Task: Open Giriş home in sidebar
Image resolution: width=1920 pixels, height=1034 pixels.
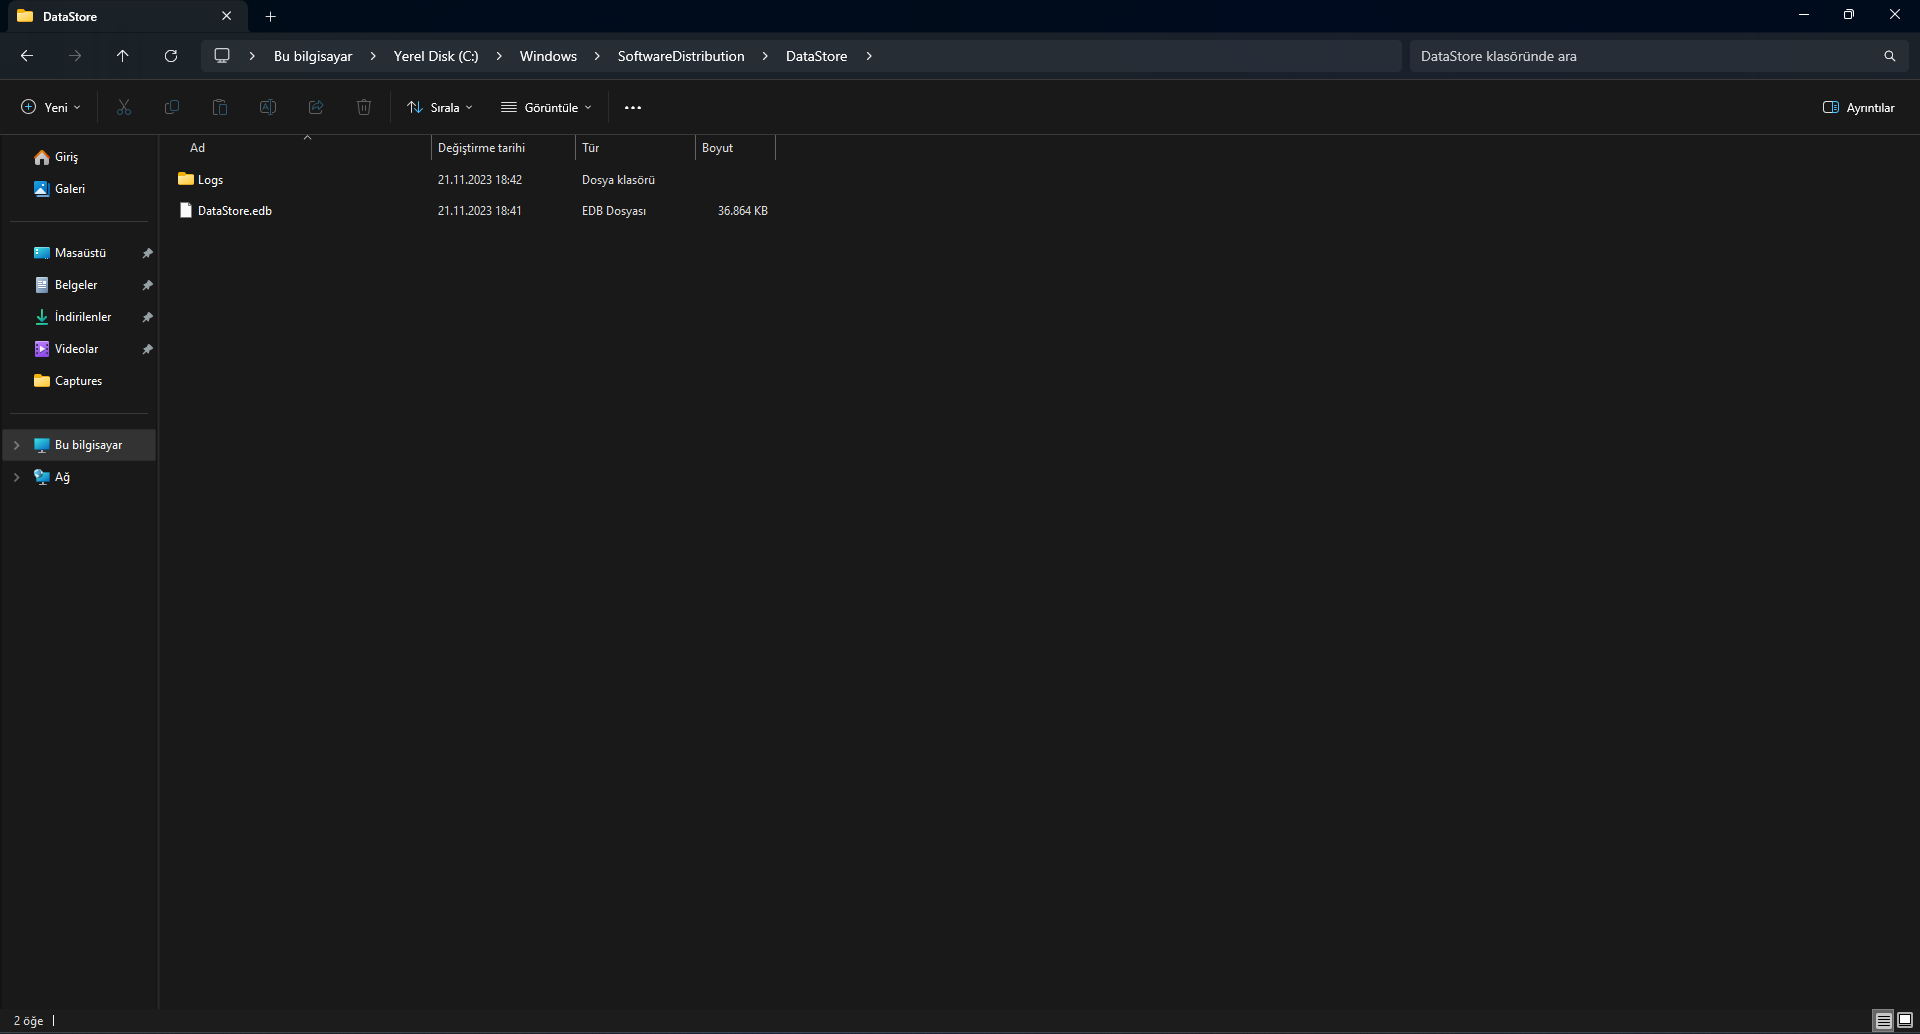Action: pos(78,157)
